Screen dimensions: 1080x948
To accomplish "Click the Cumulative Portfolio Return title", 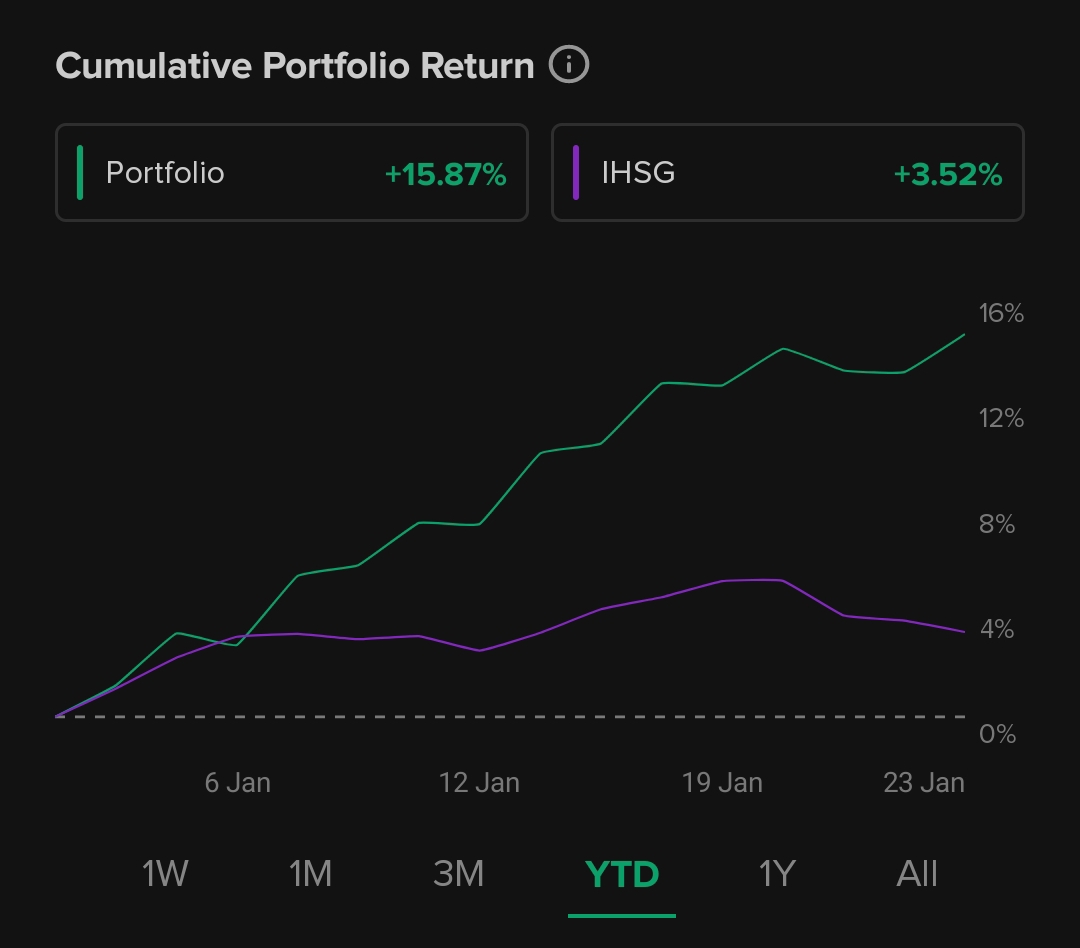I will [x=295, y=66].
